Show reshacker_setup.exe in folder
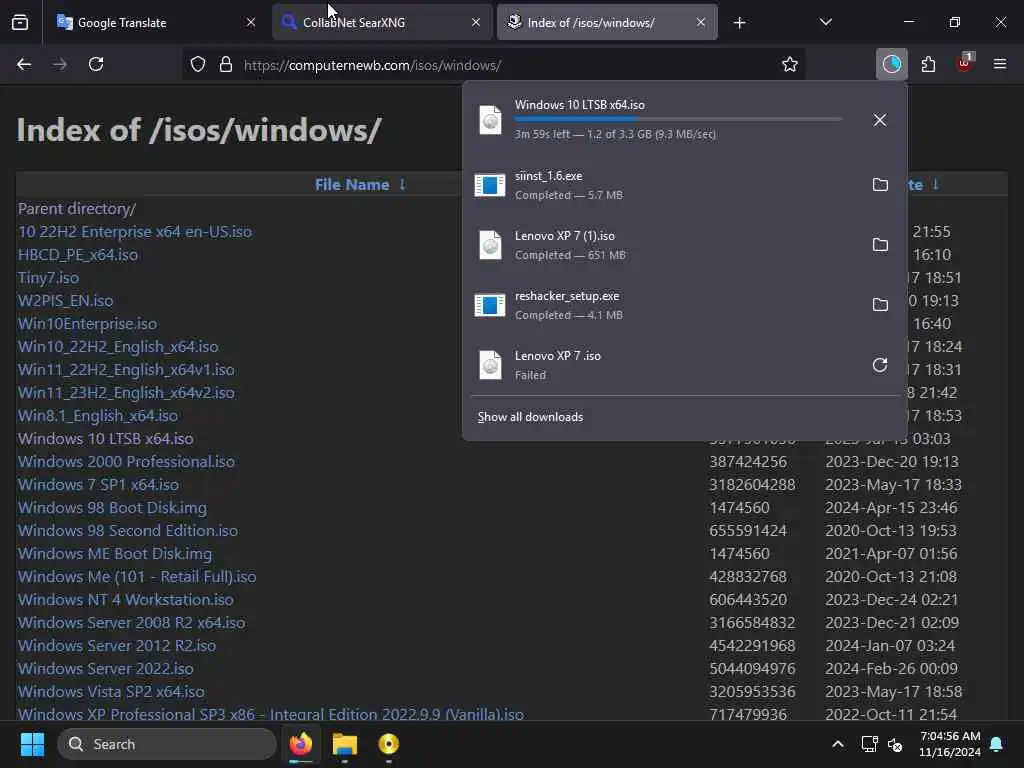 pyautogui.click(x=880, y=305)
